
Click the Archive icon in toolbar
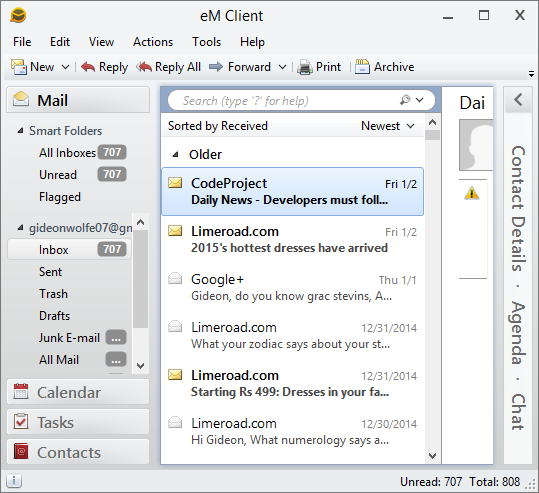tap(362, 67)
